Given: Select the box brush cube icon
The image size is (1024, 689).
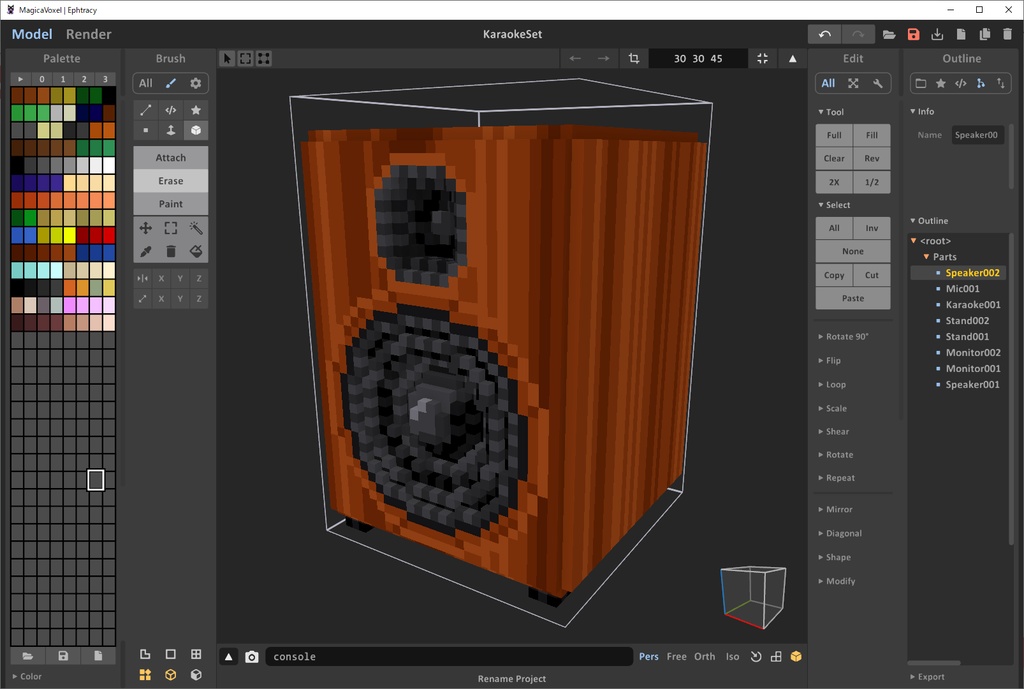Looking at the screenshot, I should click(x=195, y=130).
